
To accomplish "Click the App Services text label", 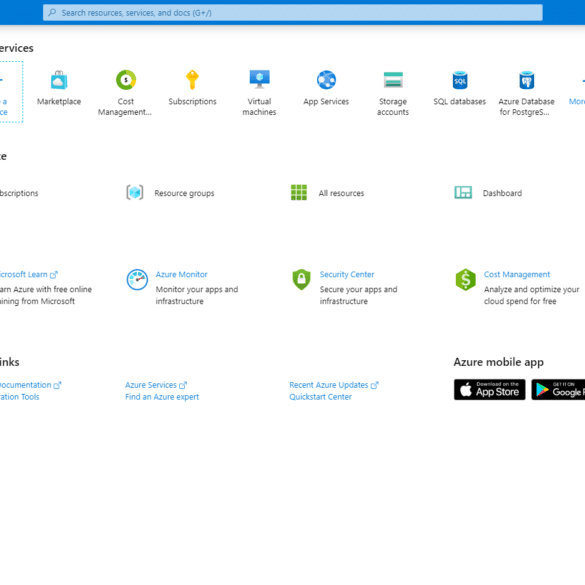I will [326, 101].
